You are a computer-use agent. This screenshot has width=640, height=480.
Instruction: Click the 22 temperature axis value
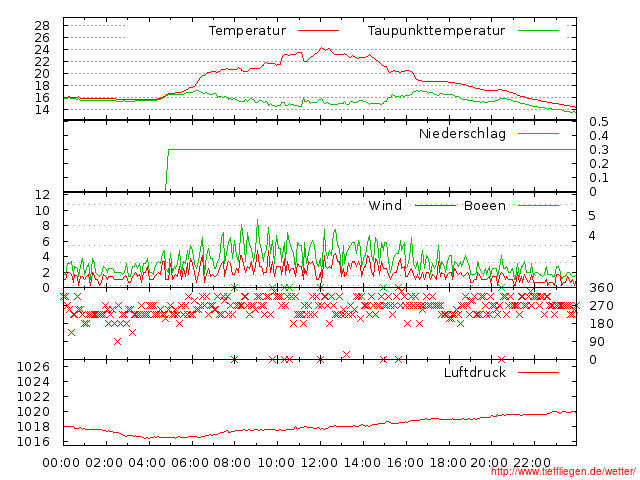[x=42, y=62]
